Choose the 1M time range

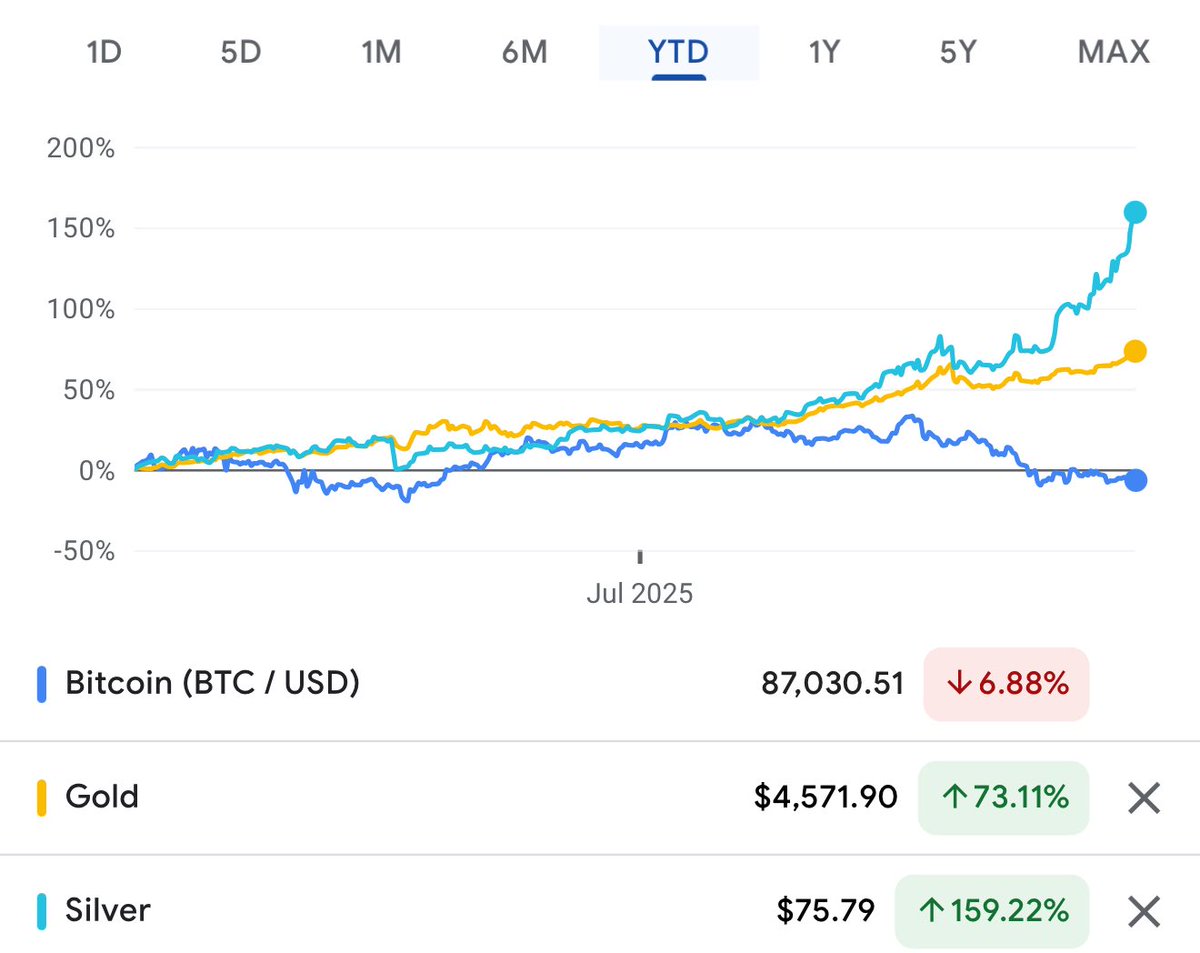381,51
